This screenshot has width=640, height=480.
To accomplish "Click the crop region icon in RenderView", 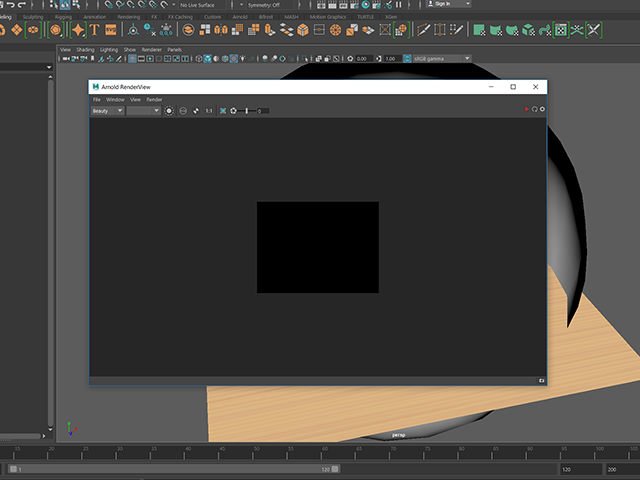I will point(223,111).
